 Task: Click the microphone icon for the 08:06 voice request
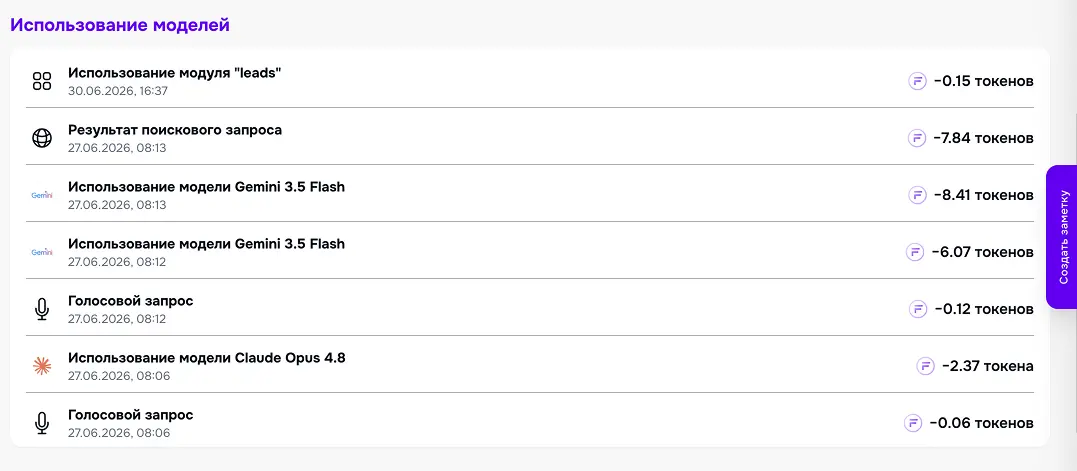pyautogui.click(x=42, y=423)
